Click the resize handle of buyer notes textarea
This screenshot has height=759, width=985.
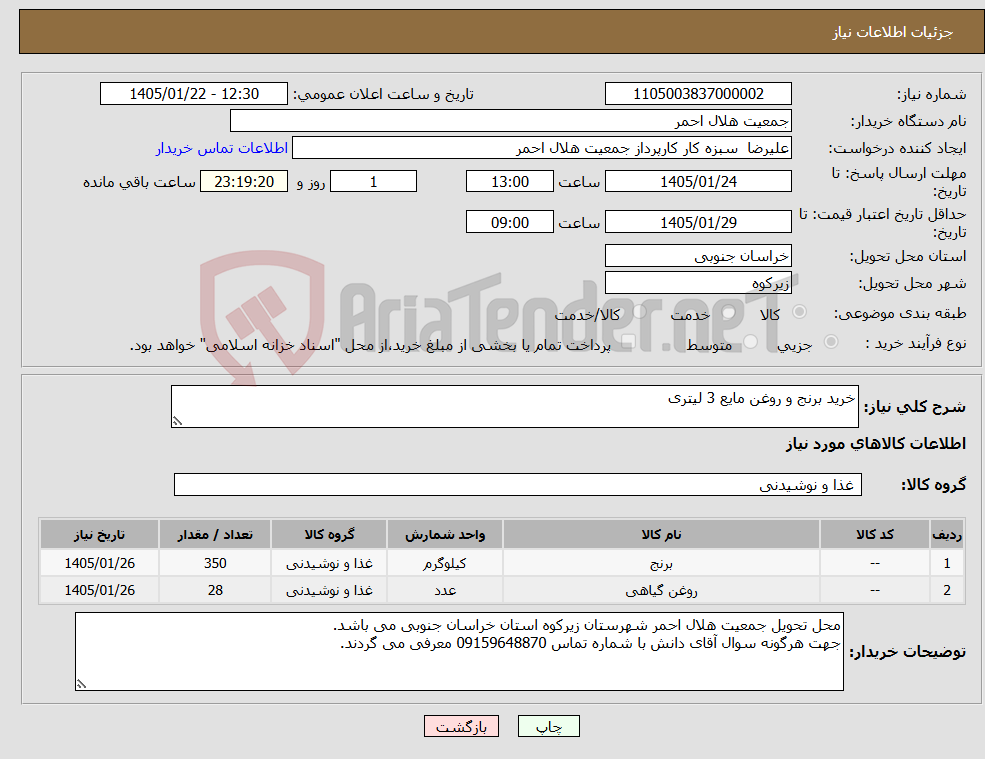[81, 684]
